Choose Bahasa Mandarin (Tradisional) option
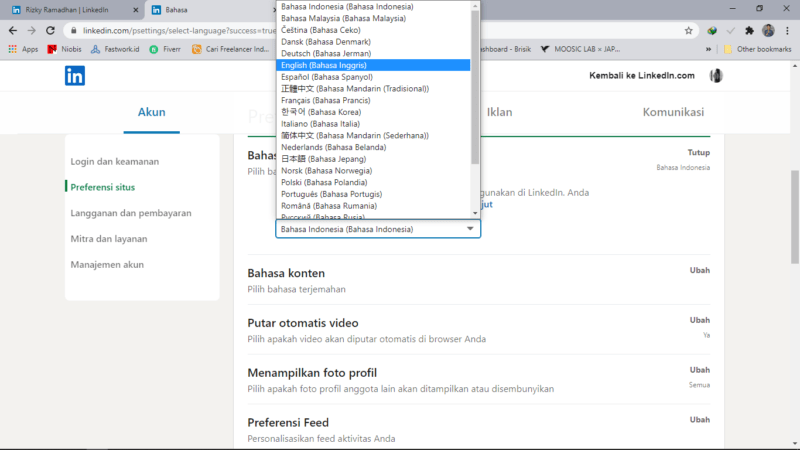This screenshot has width=800, height=450. click(373, 89)
